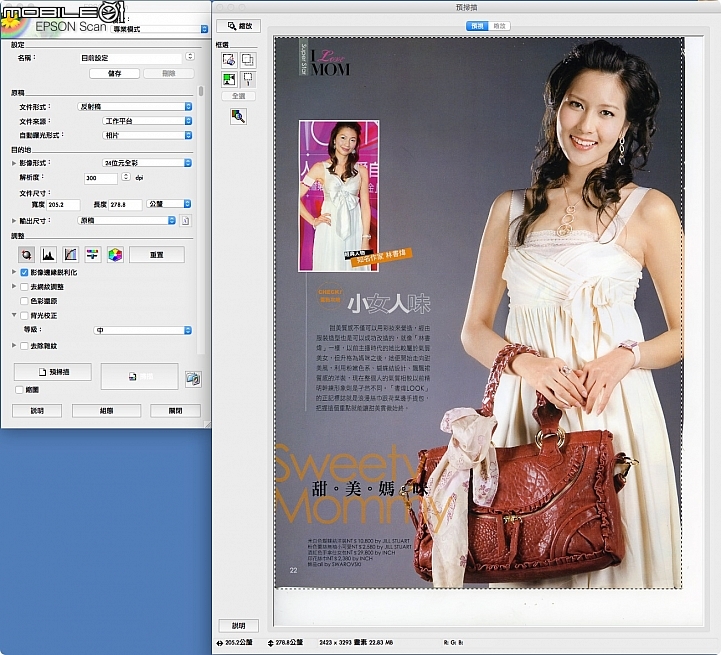
Task: Switch to the 預視 preview tab
Action: pyautogui.click(x=477, y=26)
